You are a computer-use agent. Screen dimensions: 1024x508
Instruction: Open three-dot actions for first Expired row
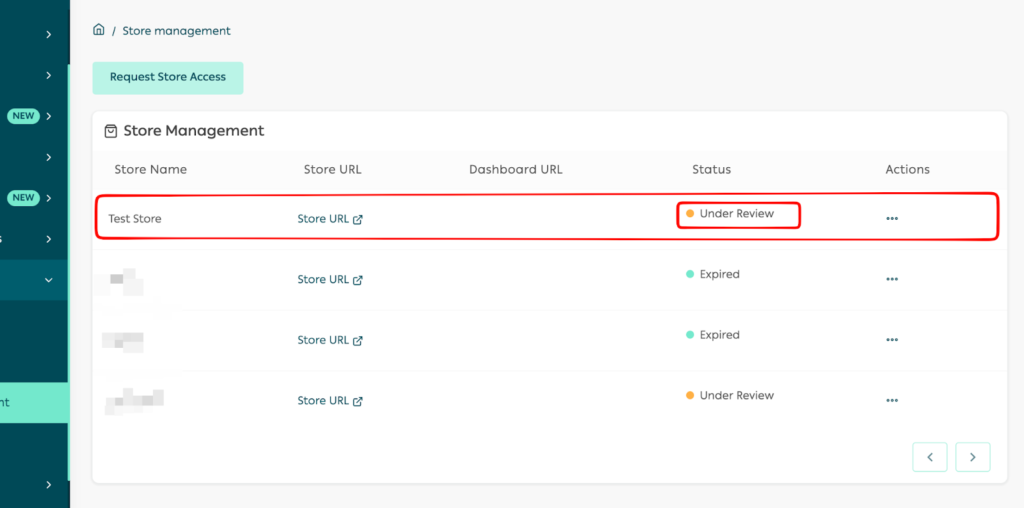[x=892, y=279]
